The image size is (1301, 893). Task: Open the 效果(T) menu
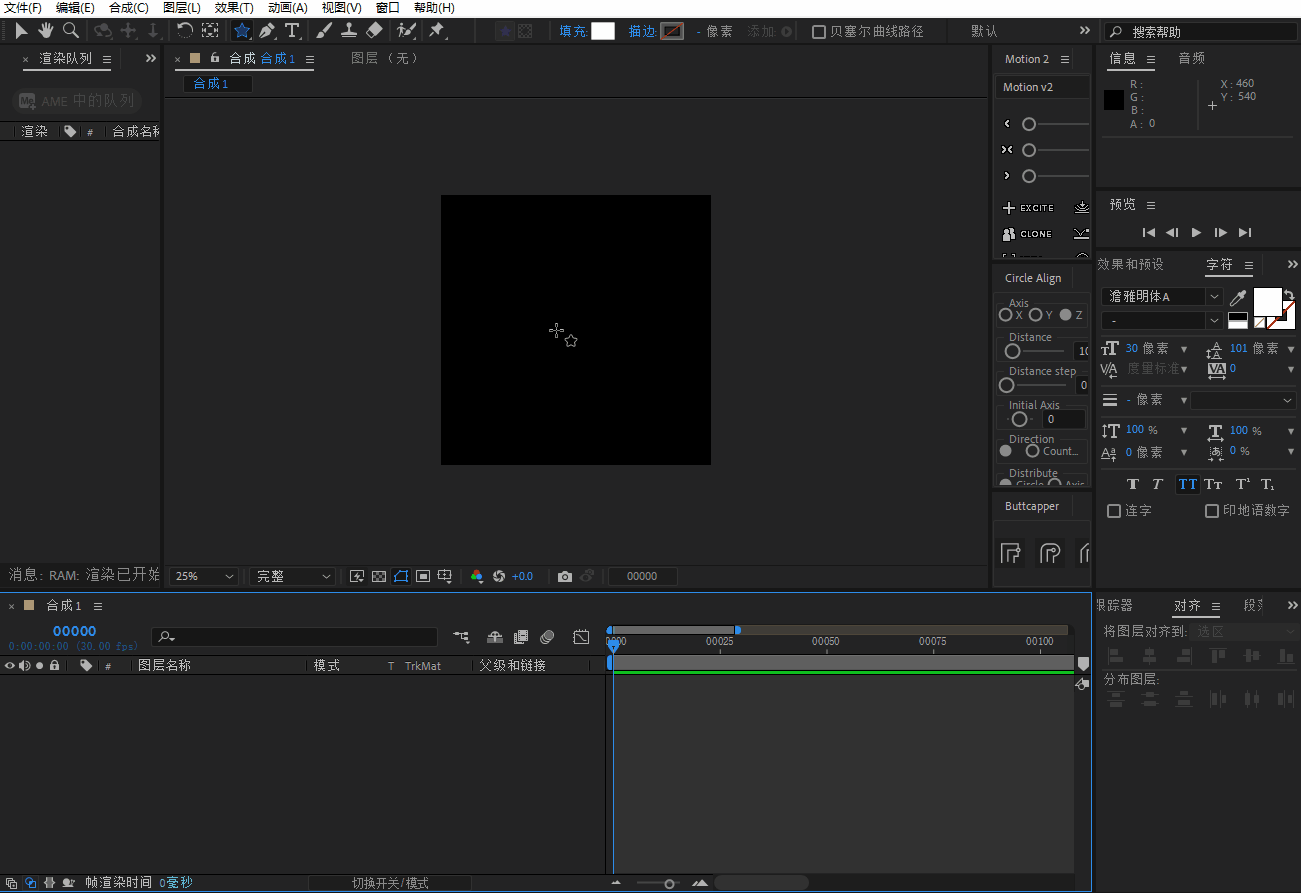(x=234, y=8)
